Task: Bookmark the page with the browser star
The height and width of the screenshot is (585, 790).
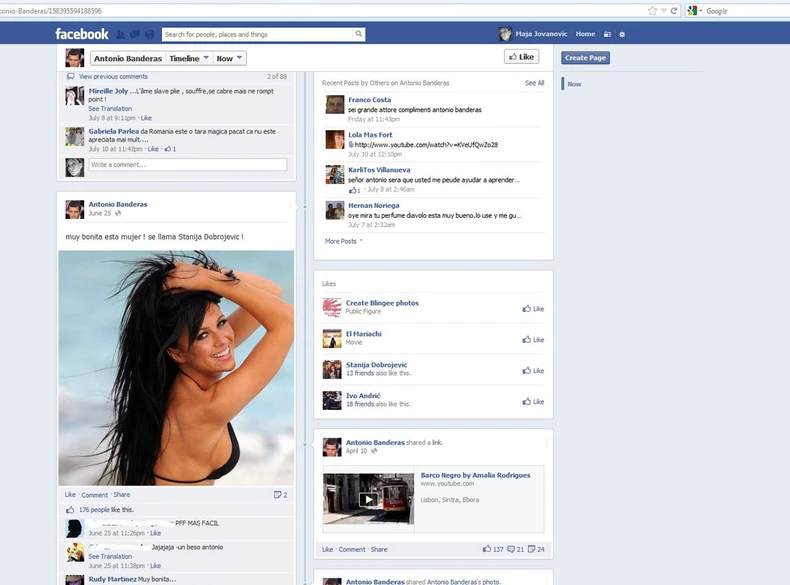Action: [x=652, y=10]
